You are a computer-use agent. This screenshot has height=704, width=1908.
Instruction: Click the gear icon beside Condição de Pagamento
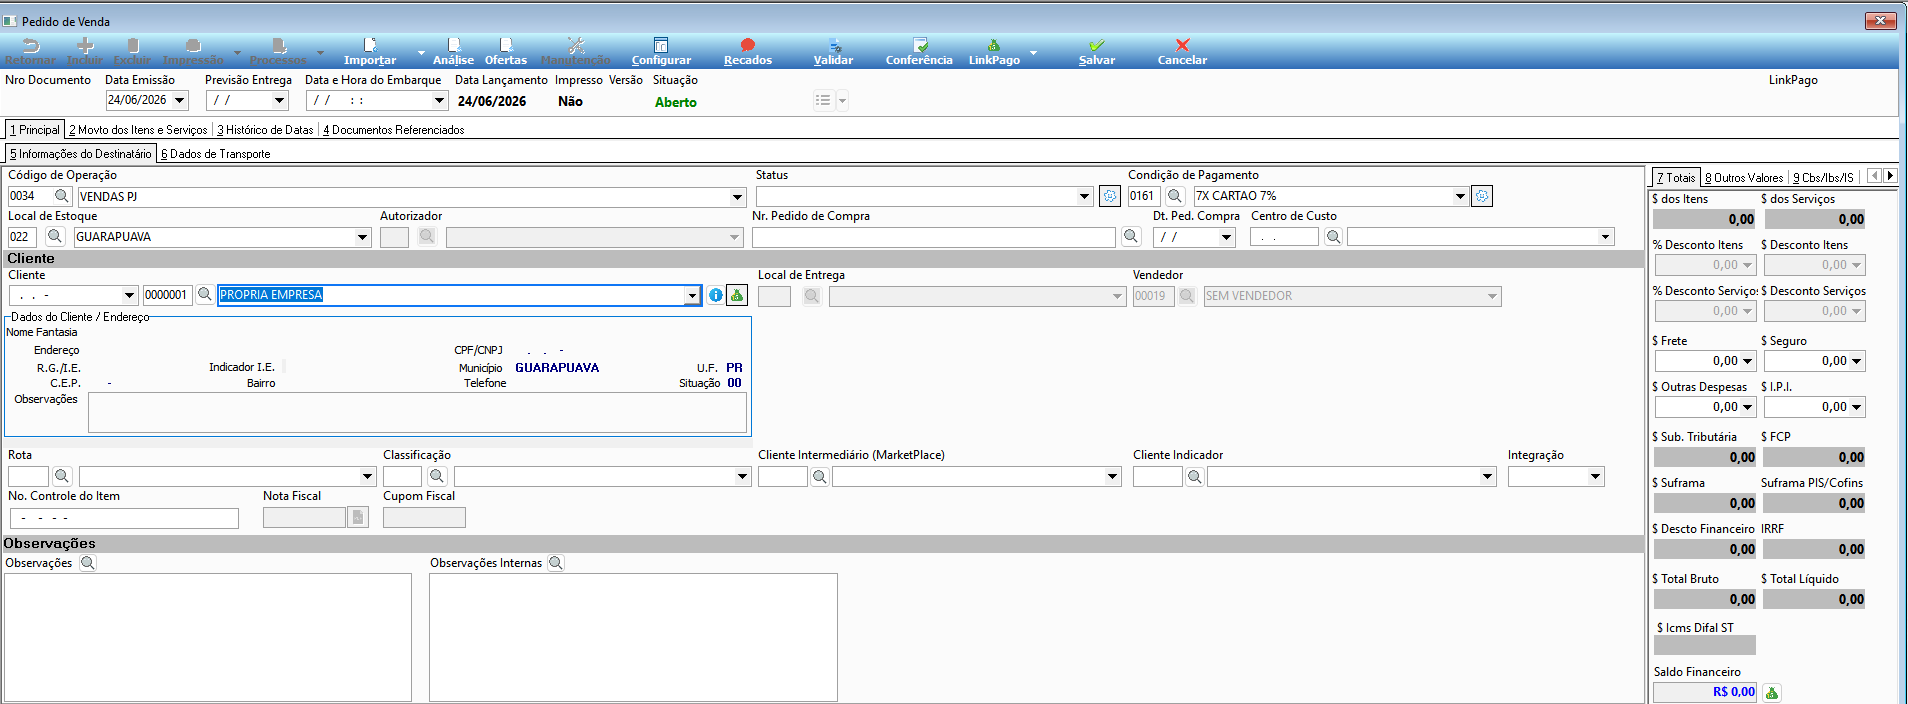click(x=1482, y=196)
